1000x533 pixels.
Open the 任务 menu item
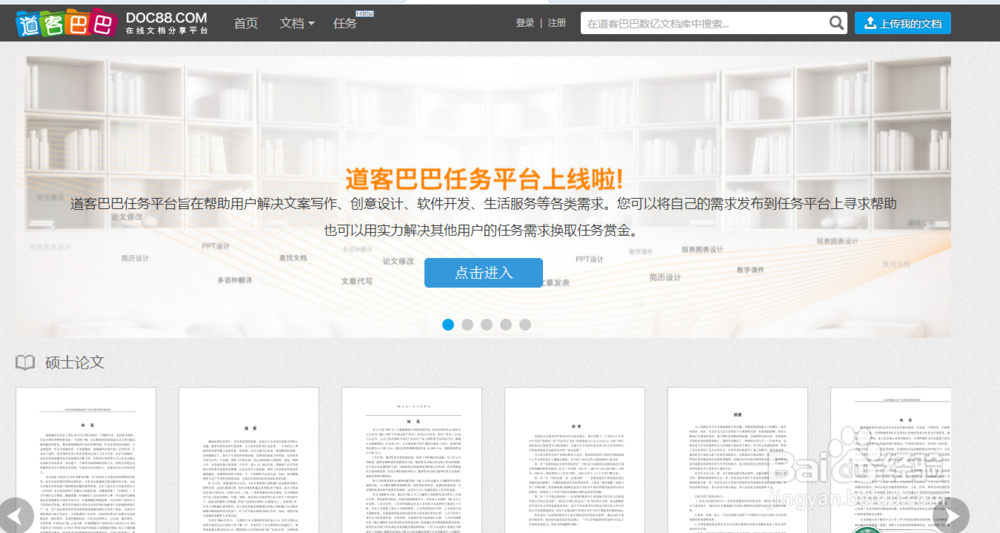345,24
